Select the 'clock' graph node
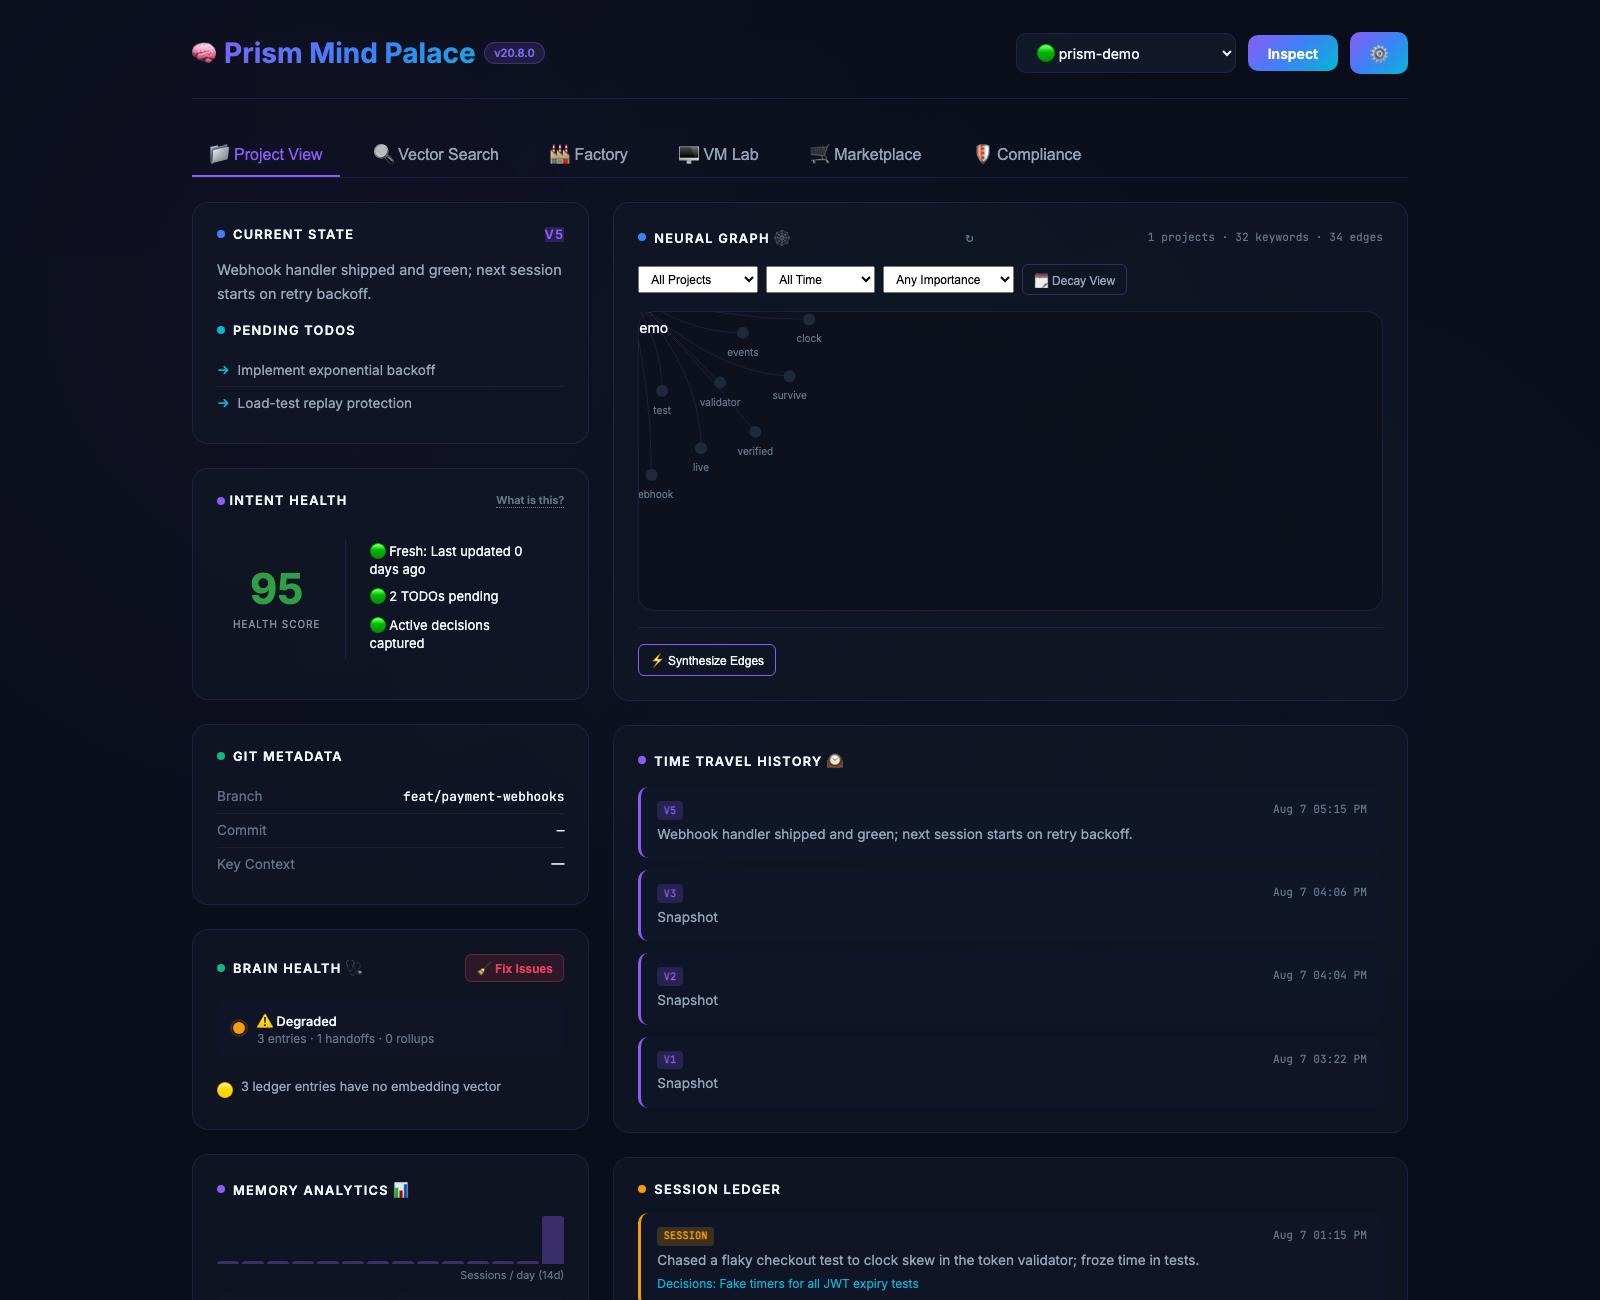 (x=809, y=320)
